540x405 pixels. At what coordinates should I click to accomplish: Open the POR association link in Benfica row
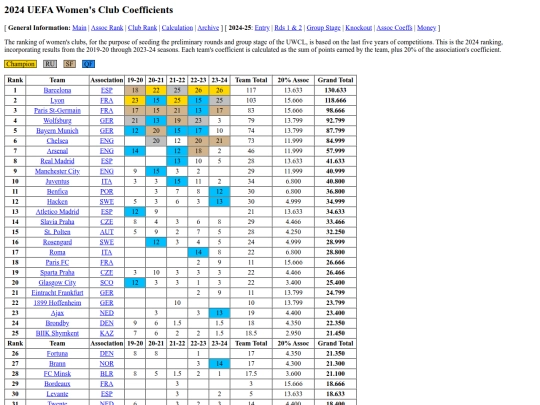(x=107, y=191)
